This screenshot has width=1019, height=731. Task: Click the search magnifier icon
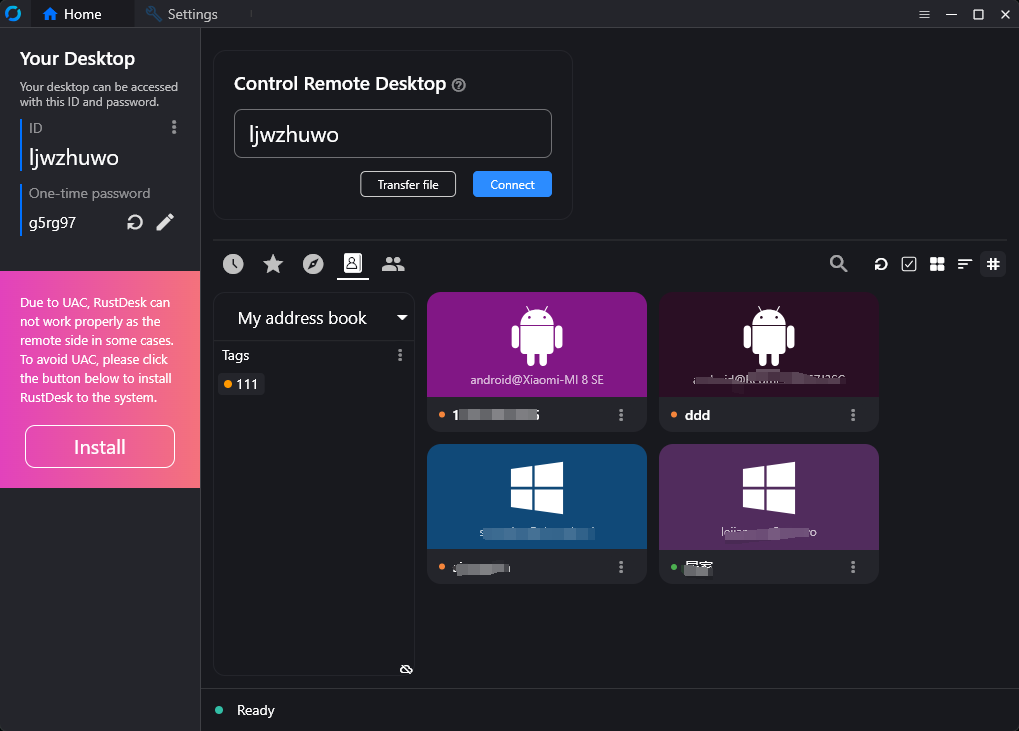[839, 264]
